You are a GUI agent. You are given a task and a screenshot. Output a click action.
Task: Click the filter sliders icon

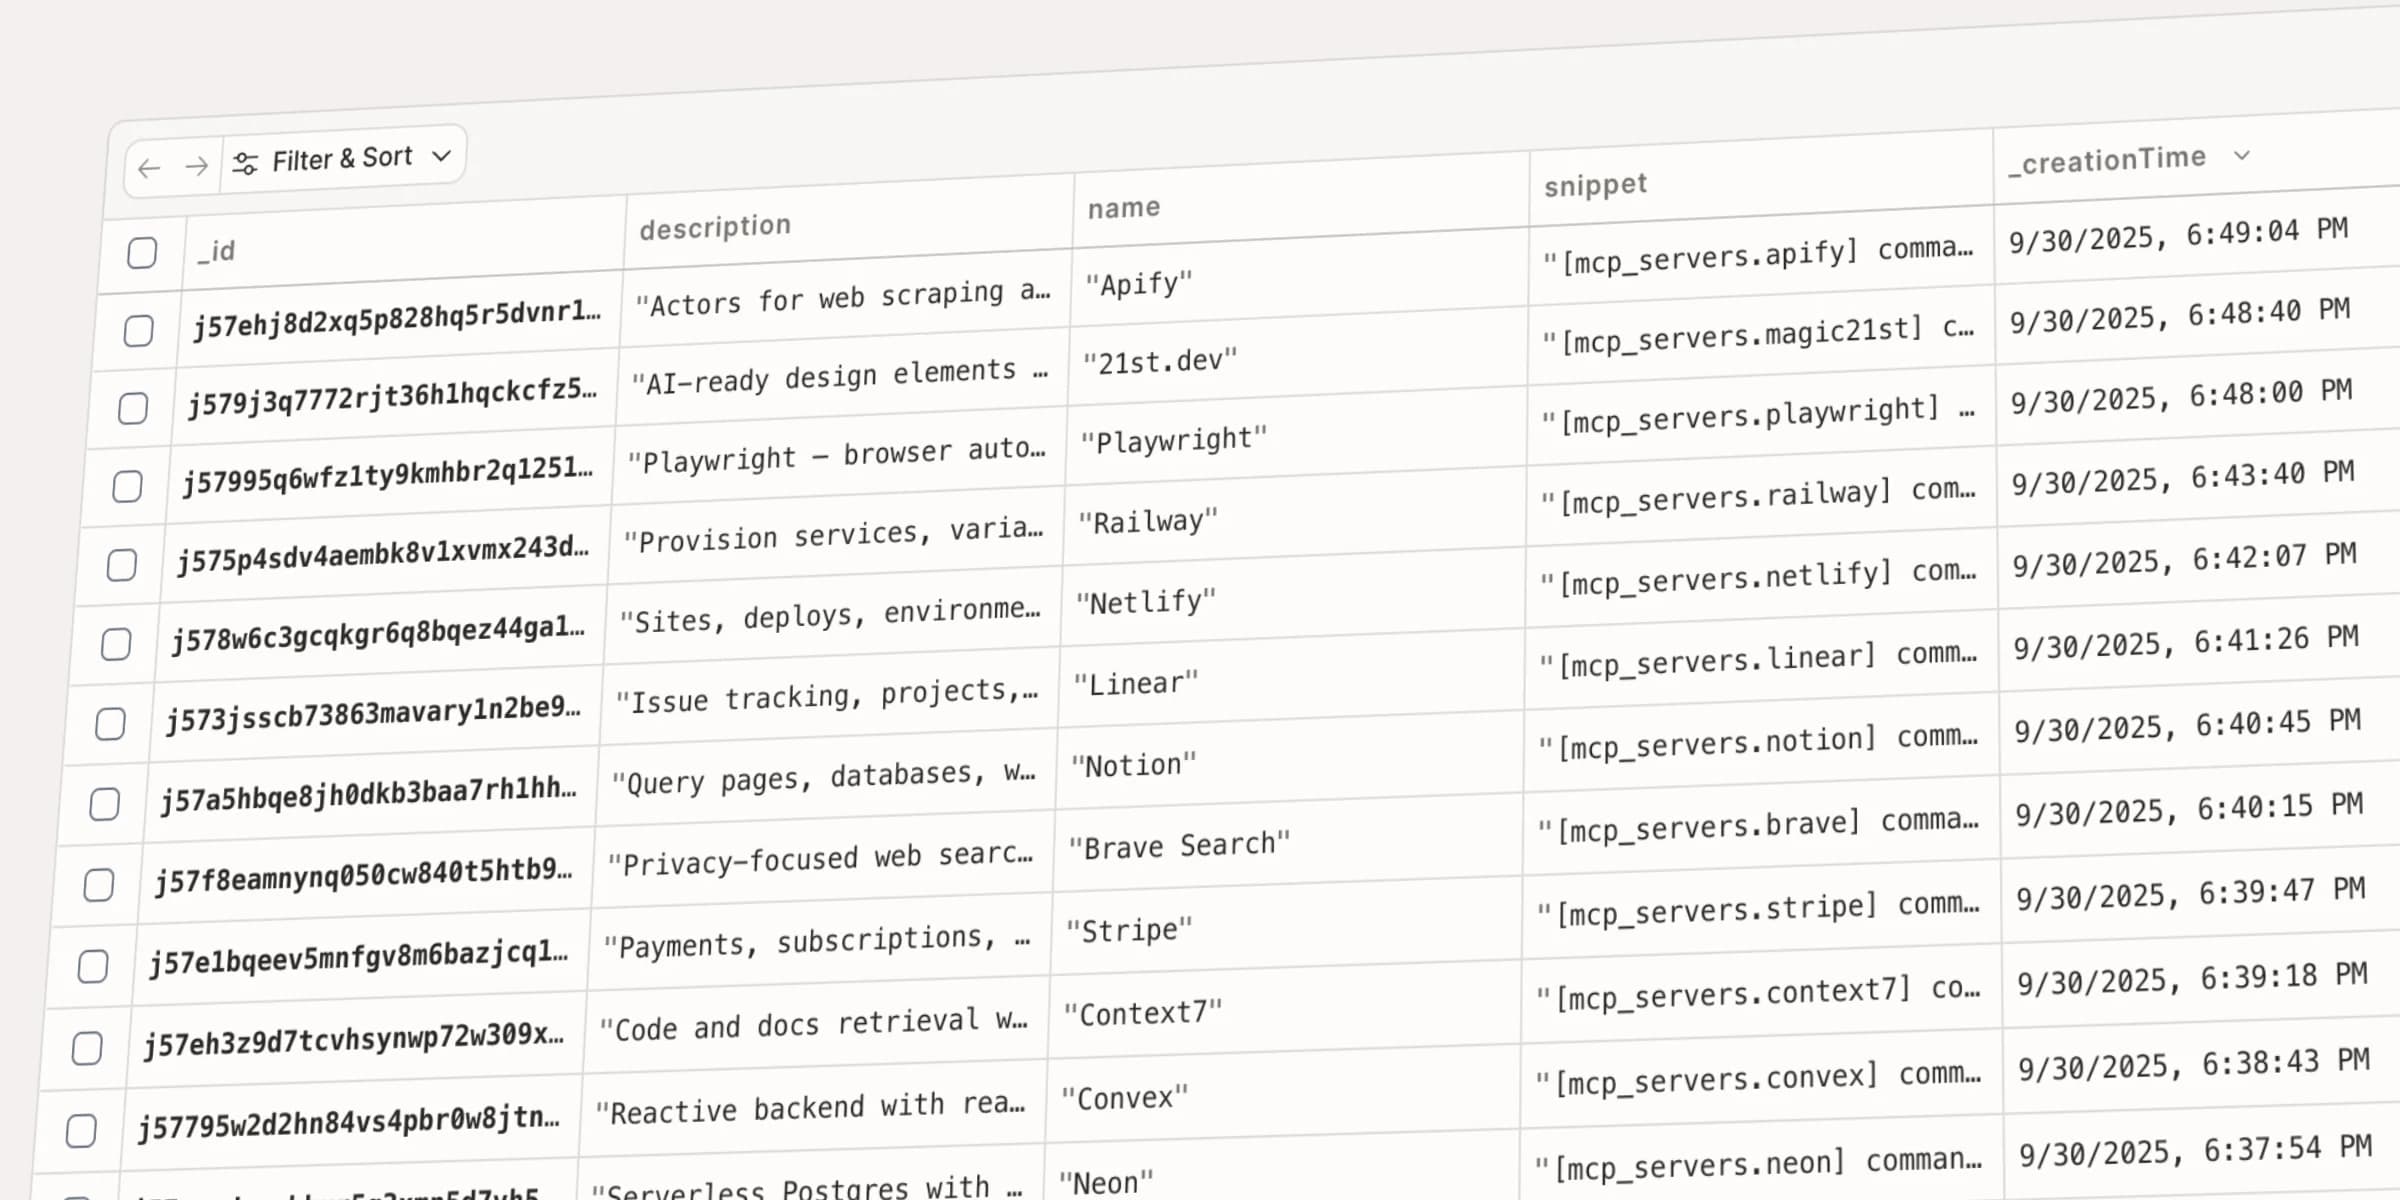[245, 163]
